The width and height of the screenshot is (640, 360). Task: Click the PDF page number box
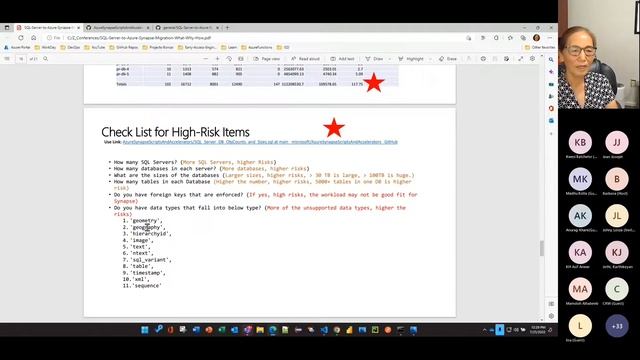(x=21, y=59)
